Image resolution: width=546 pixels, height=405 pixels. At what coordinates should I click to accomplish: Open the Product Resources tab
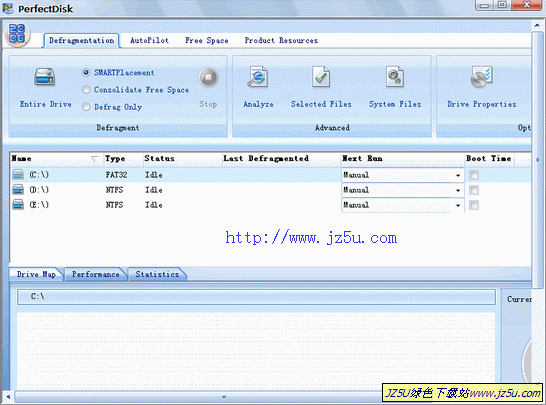pyautogui.click(x=281, y=40)
